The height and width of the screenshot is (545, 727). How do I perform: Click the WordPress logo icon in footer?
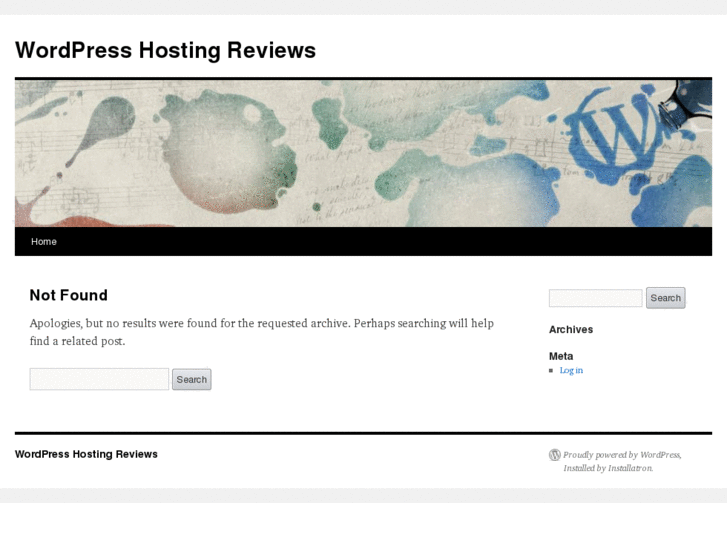click(555, 455)
